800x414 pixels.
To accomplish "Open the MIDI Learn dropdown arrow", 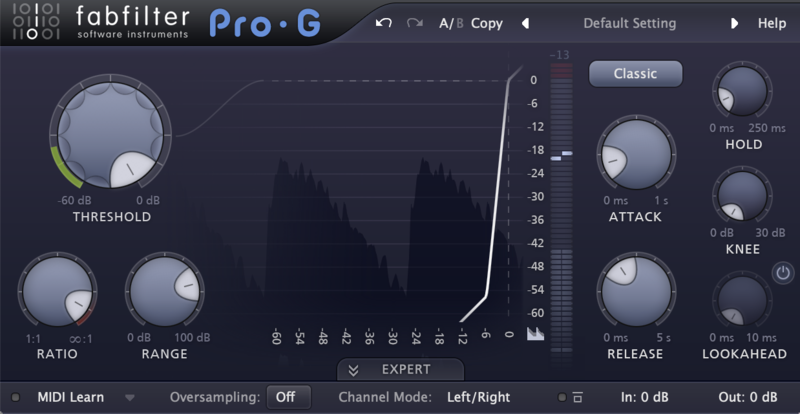I will 130,398.
